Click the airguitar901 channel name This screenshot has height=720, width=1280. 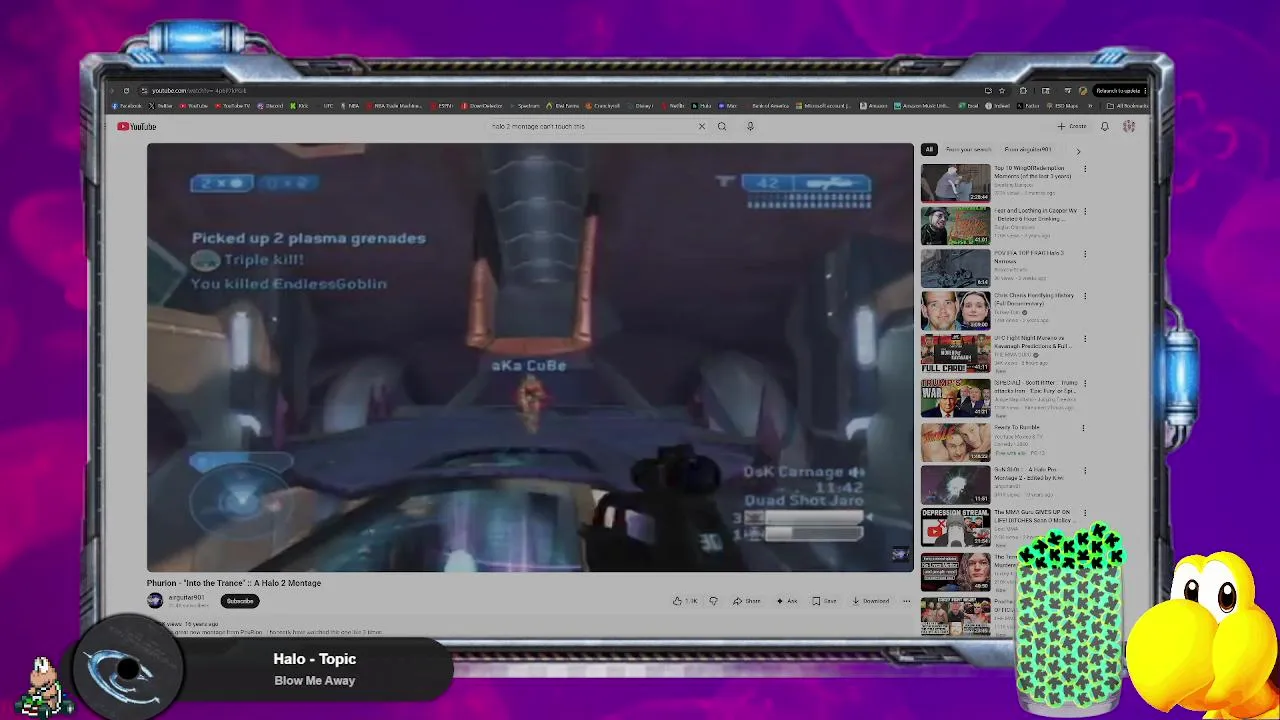(x=186, y=597)
